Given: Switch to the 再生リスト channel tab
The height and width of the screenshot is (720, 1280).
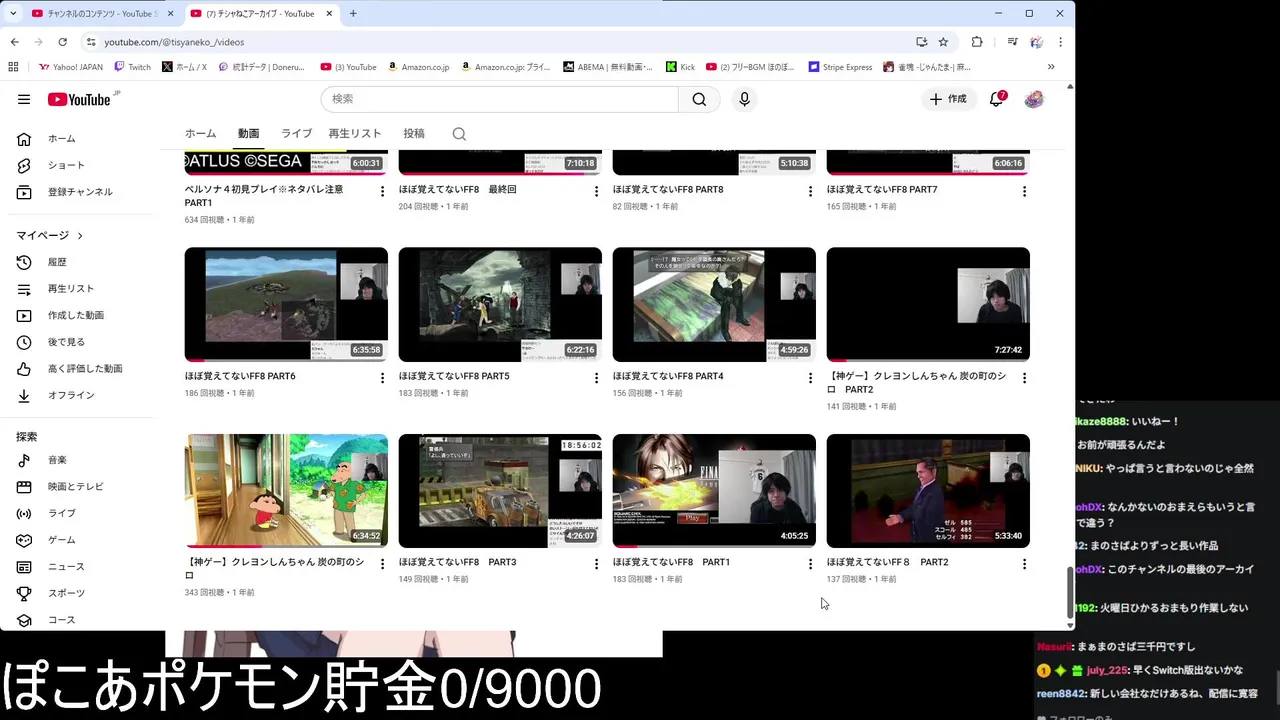Looking at the screenshot, I should coord(355,134).
